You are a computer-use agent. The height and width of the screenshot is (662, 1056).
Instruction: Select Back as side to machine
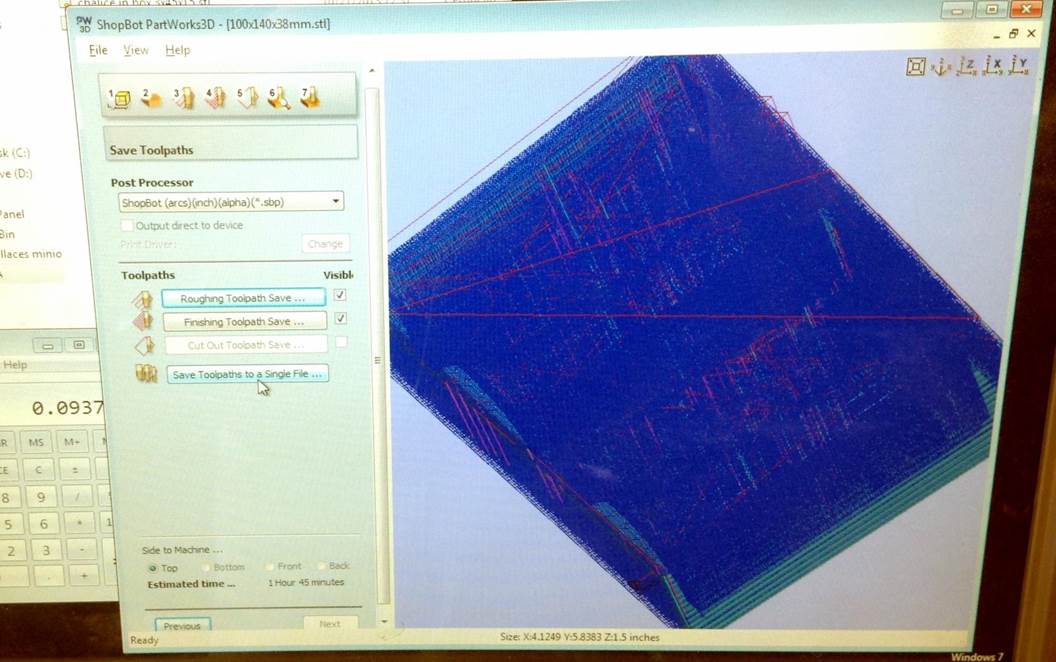click(x=321, y=566)
